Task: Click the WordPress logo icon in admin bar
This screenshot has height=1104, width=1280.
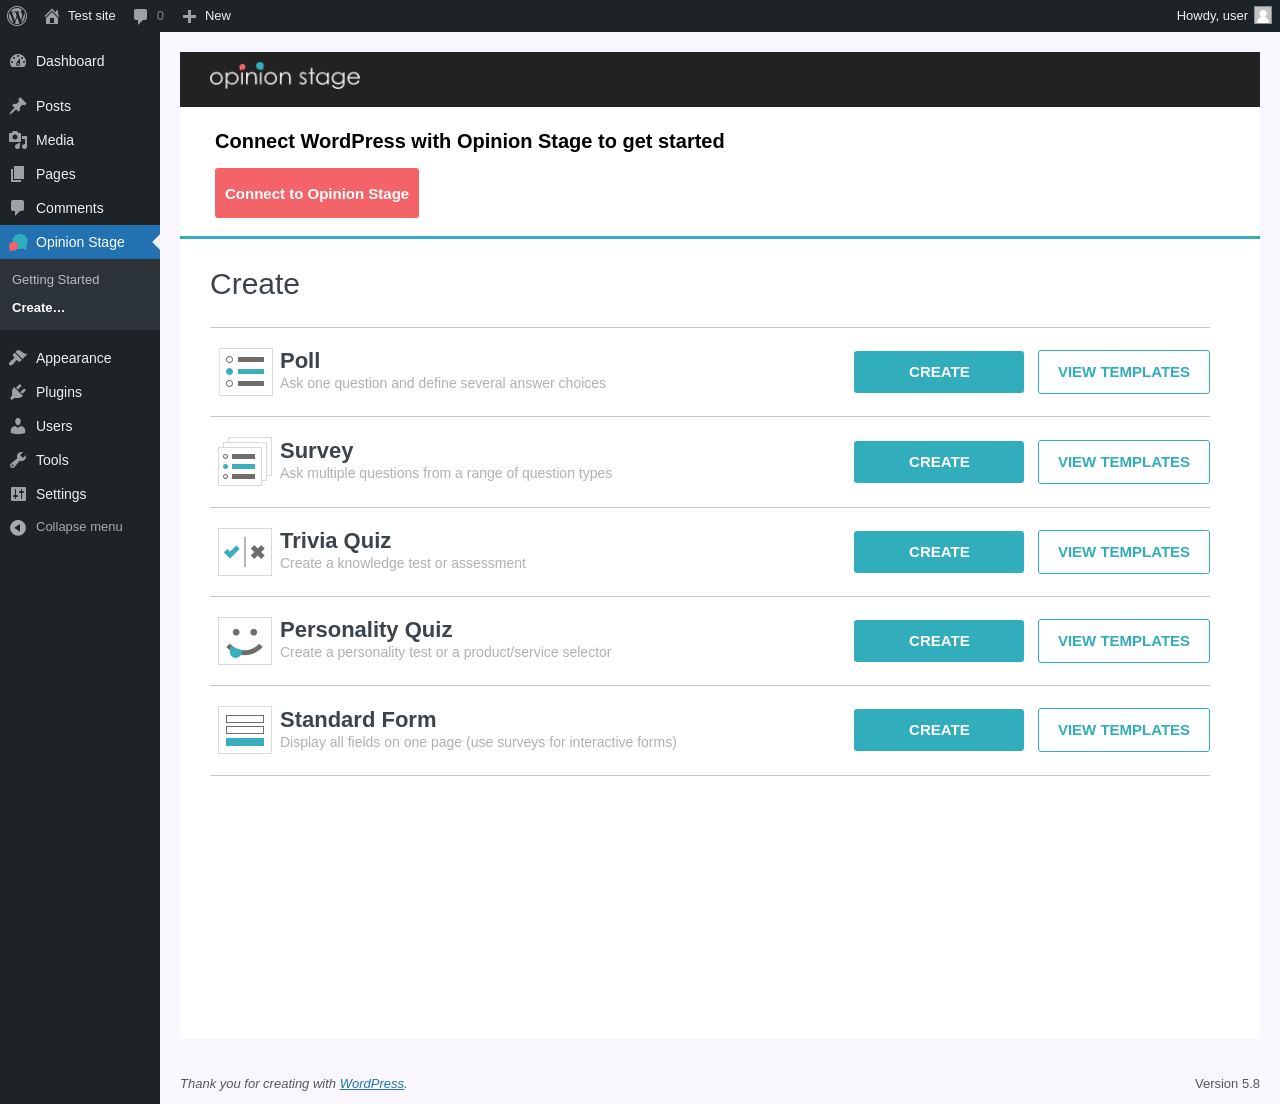Action: pos(17,16)
